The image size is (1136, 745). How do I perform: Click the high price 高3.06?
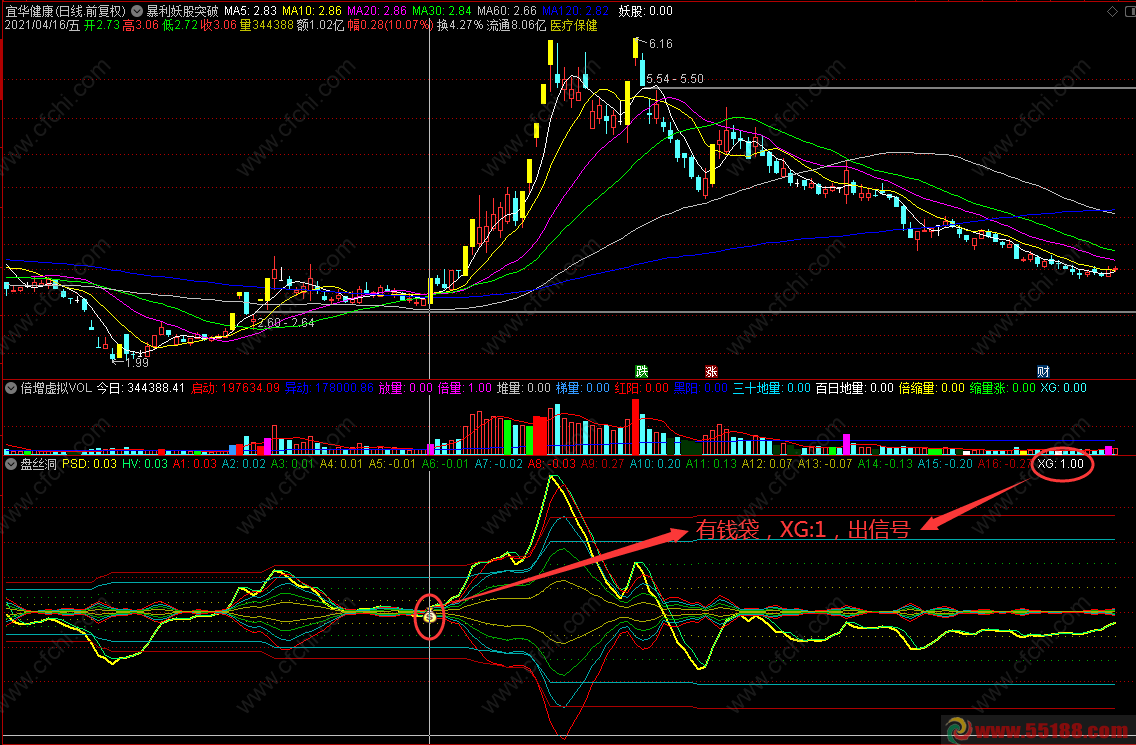(141, 25)
